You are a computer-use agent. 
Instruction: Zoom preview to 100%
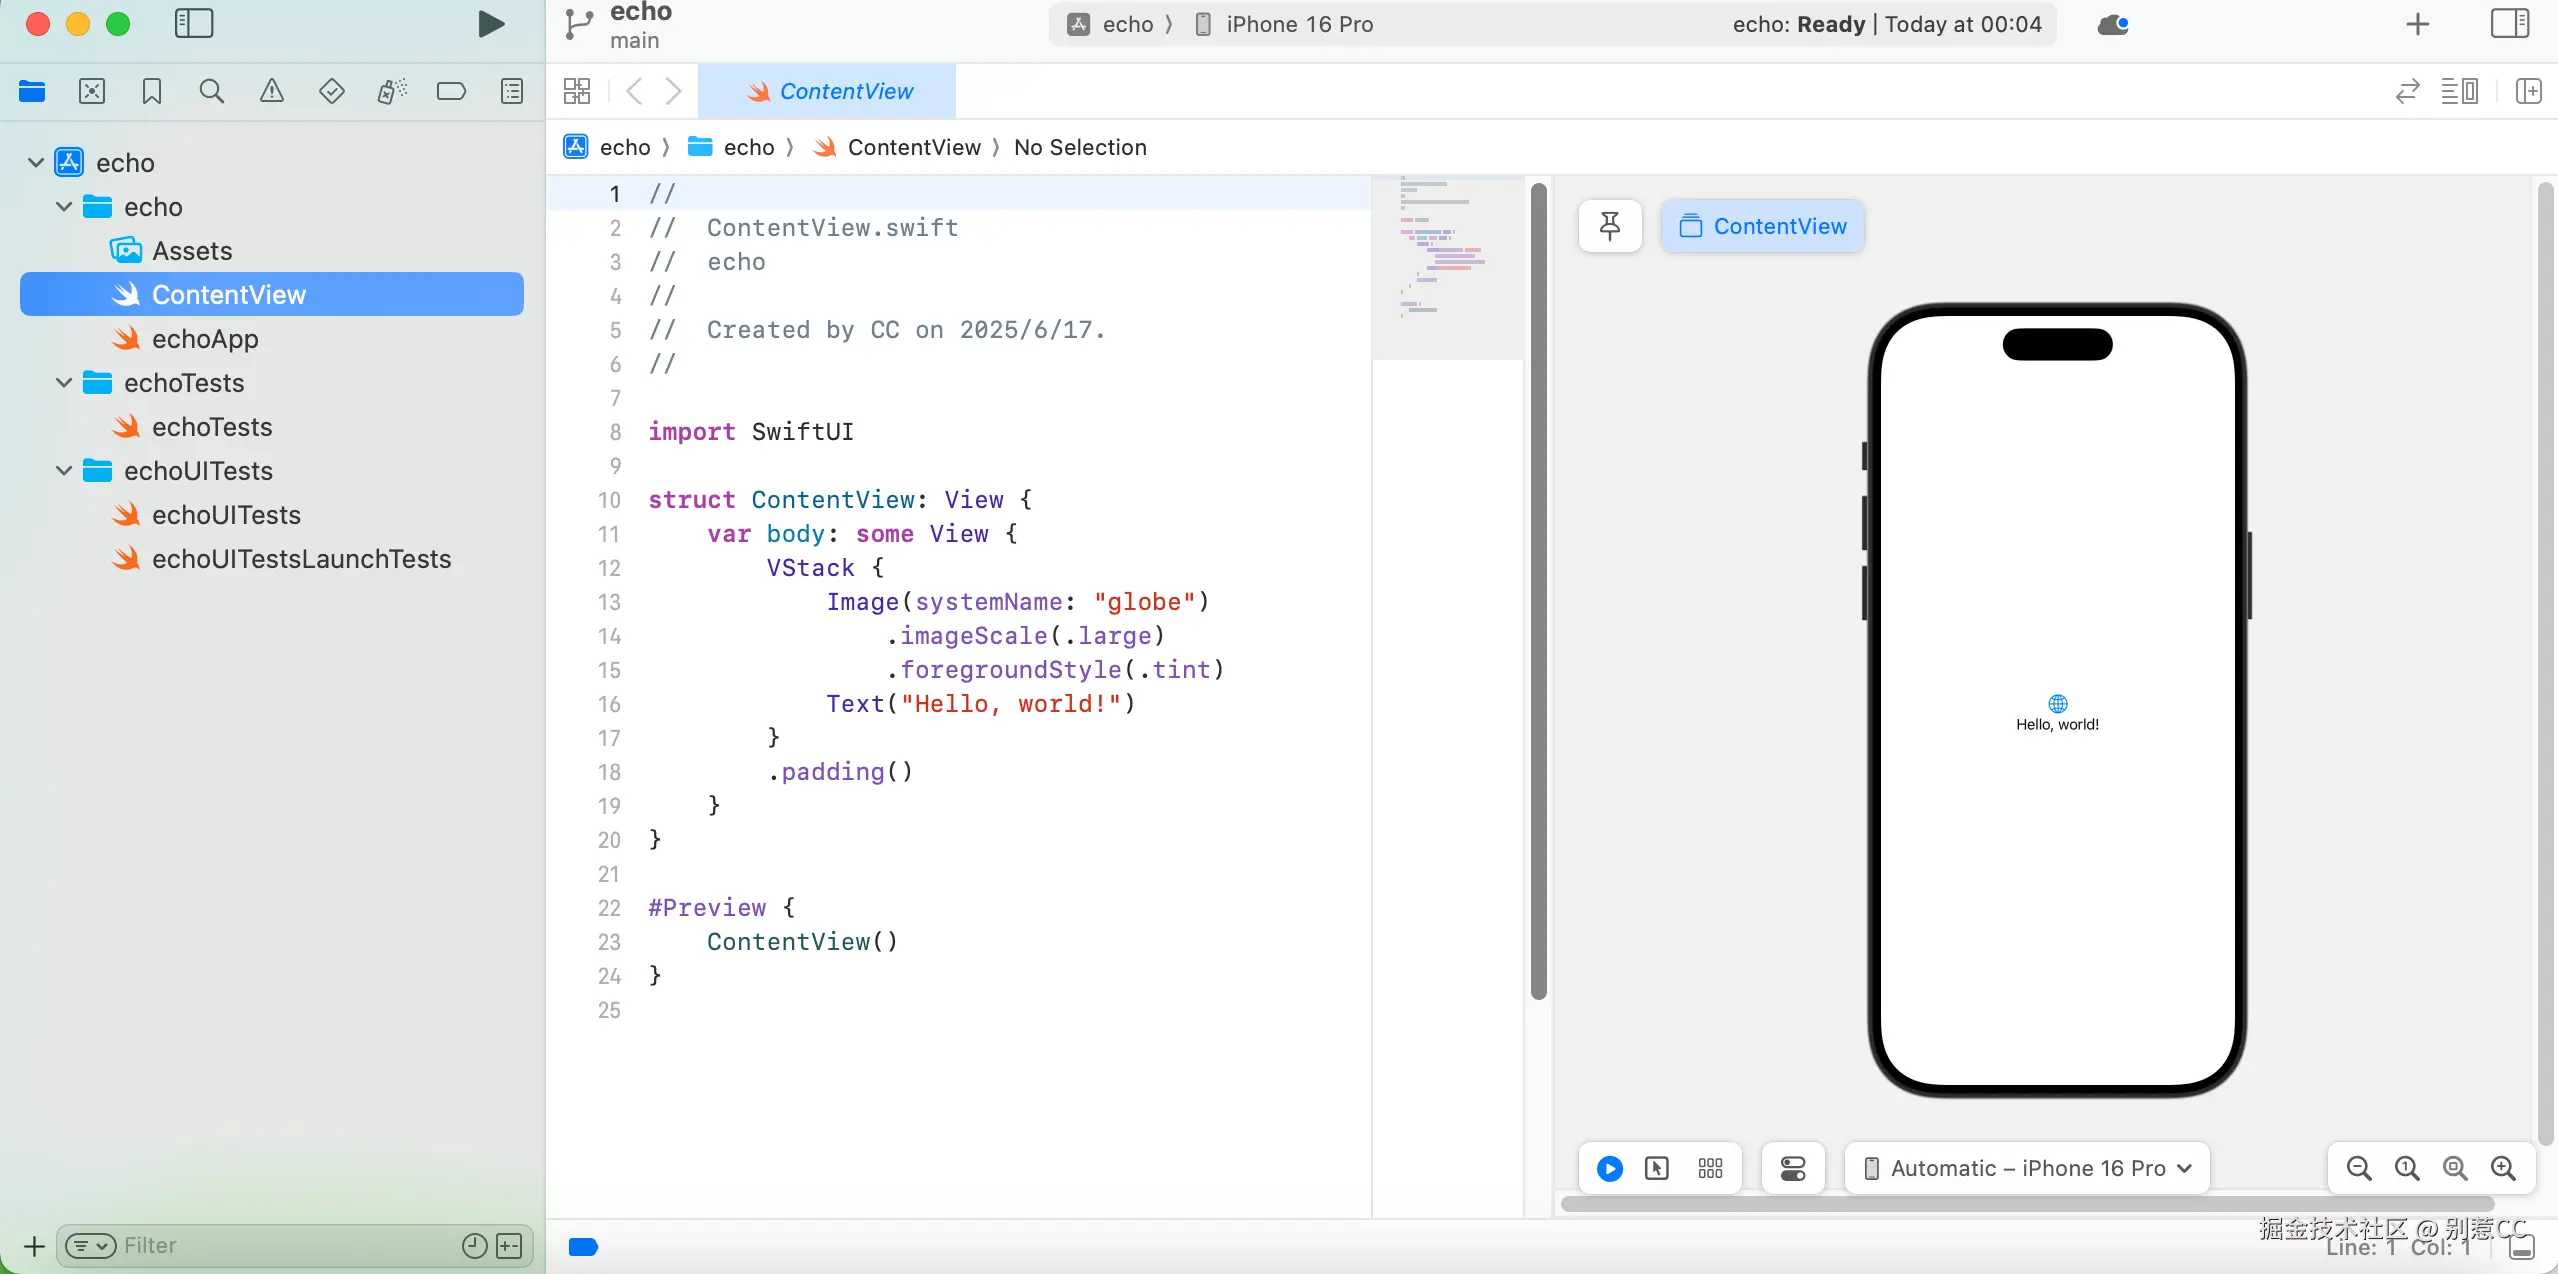(2407, 1168)
